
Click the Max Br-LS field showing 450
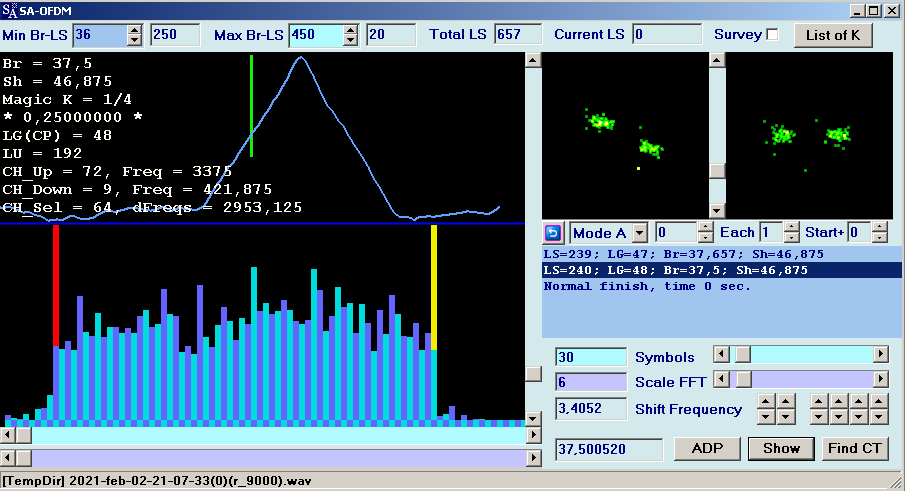pyautogui.click(x=316, y=35)
